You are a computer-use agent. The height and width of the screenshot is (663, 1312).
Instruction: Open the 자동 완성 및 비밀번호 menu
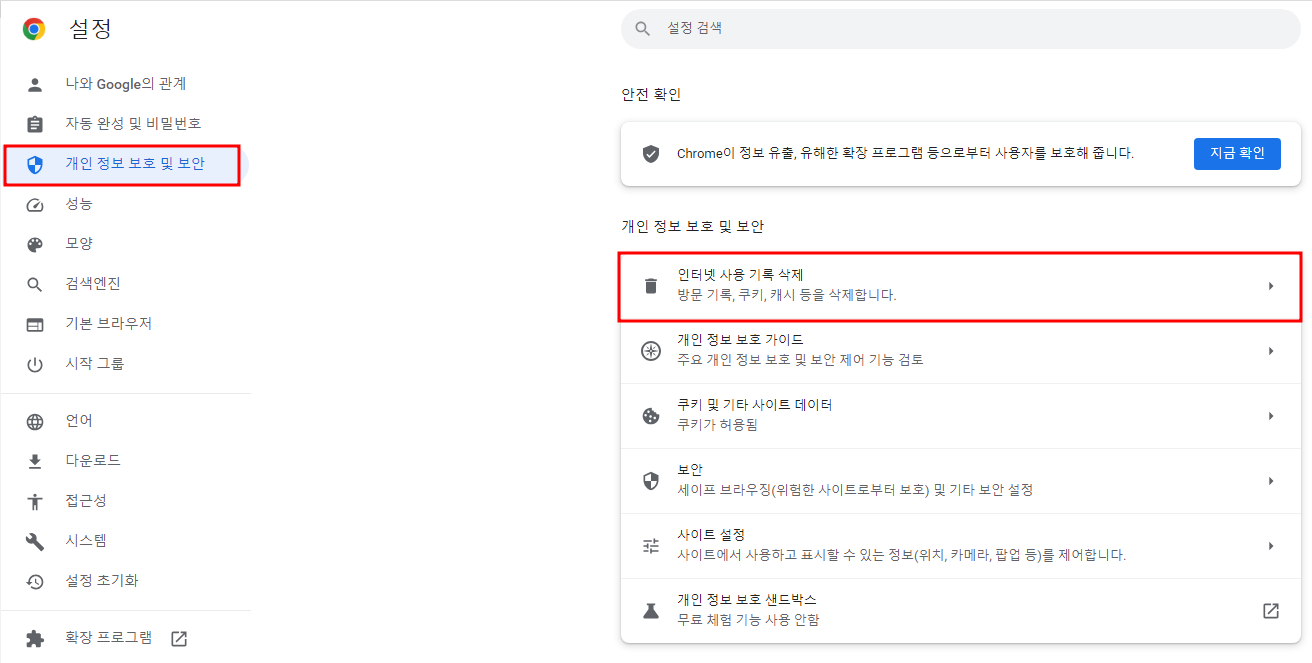(x=133, y=124)
